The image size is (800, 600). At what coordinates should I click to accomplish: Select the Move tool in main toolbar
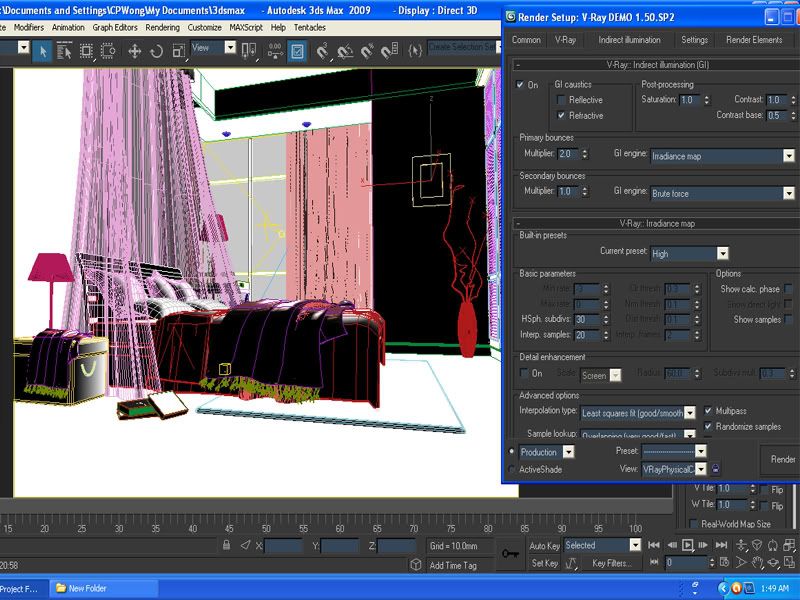(x=134, y=50)
